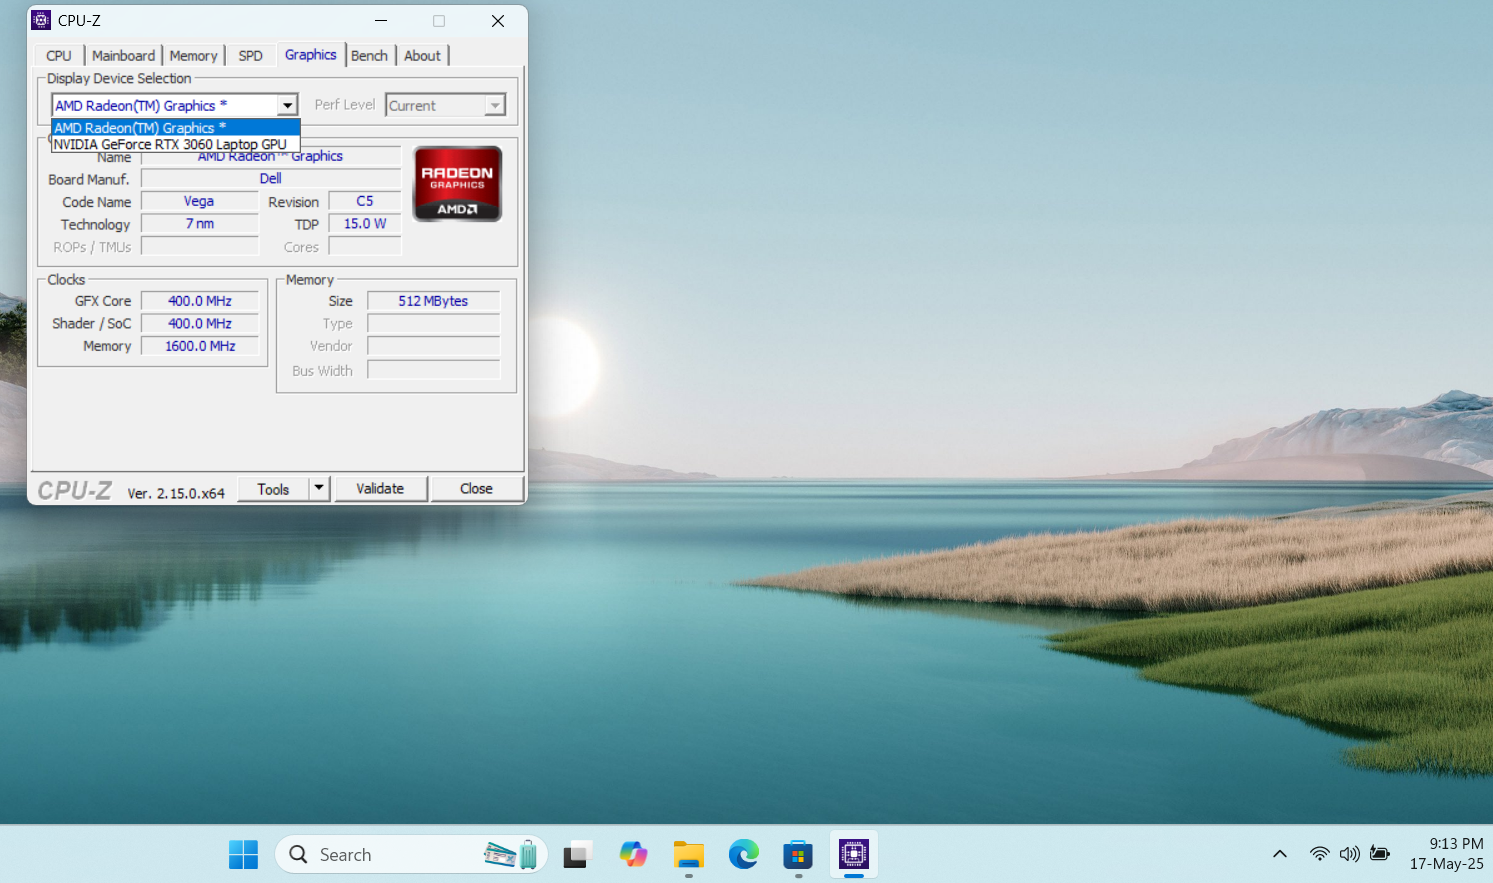The image size is (1493, 883).
Task: Select NVIDIA GeForce RTX 3060 Laptop GPU
Action: coord(170,145)
